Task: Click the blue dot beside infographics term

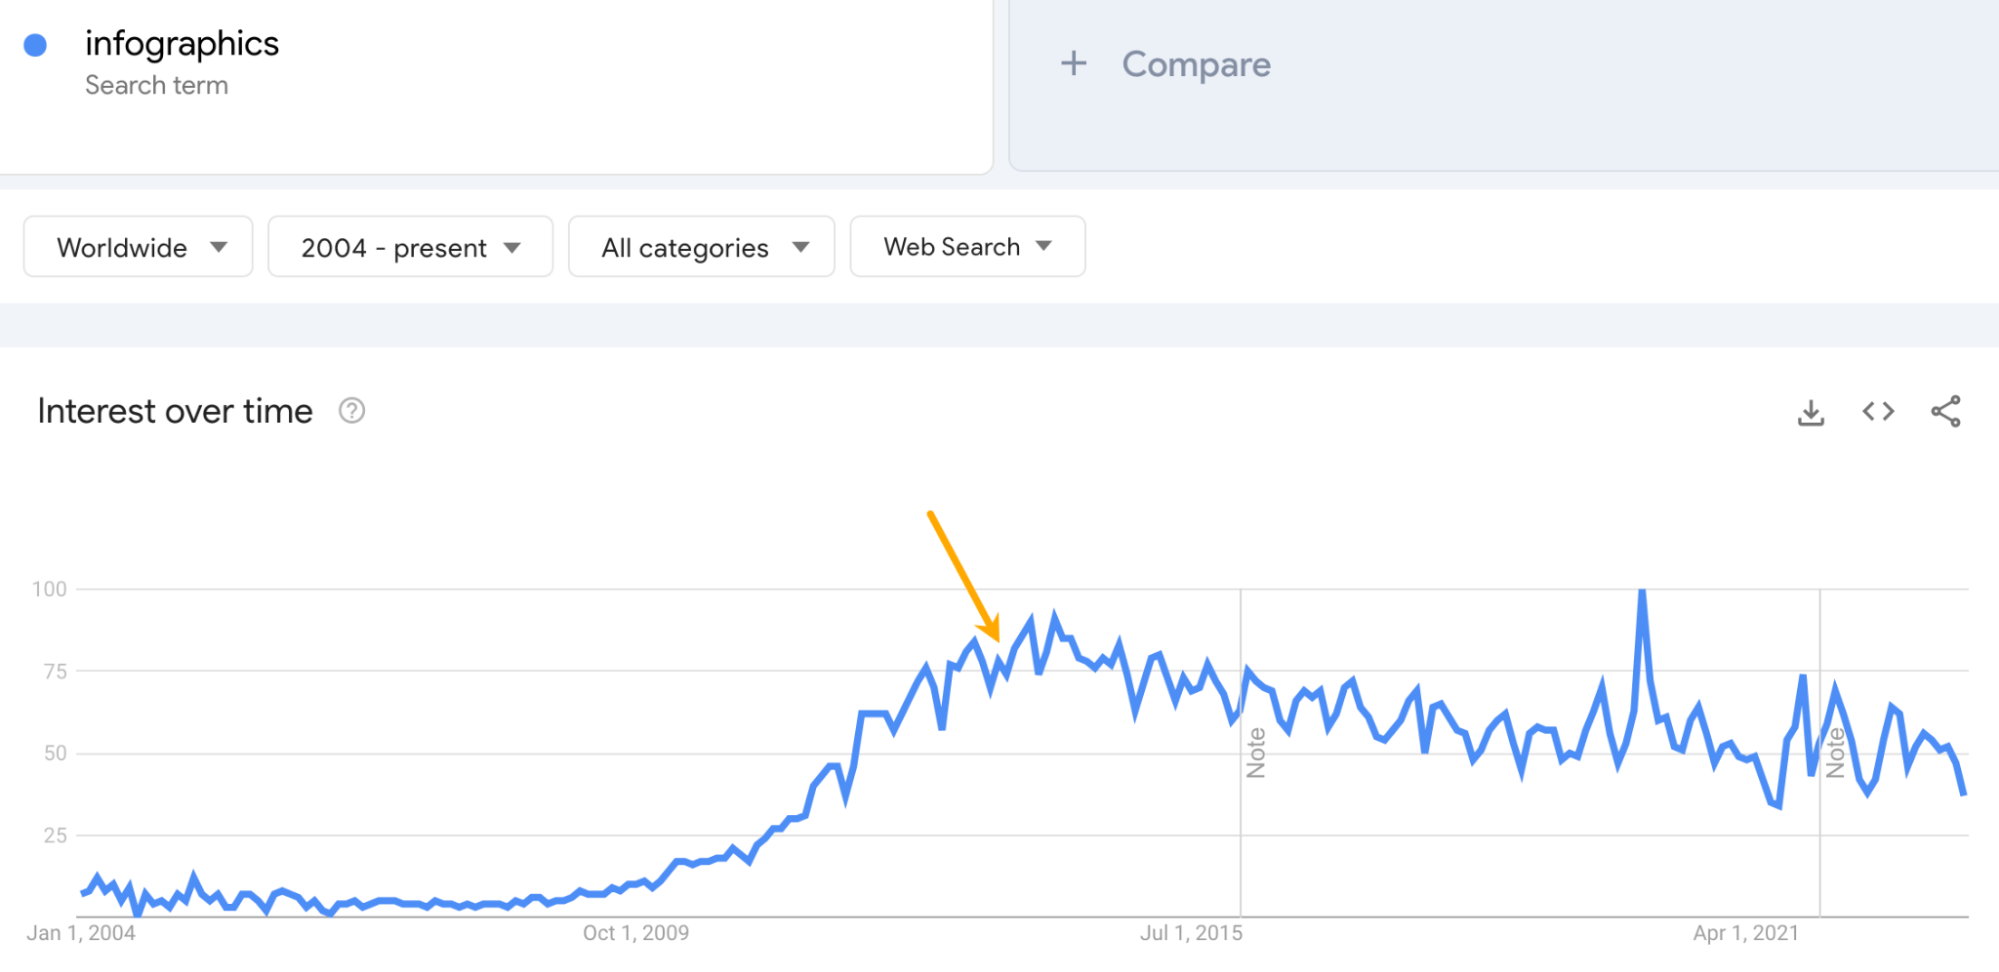Action: 36,44
